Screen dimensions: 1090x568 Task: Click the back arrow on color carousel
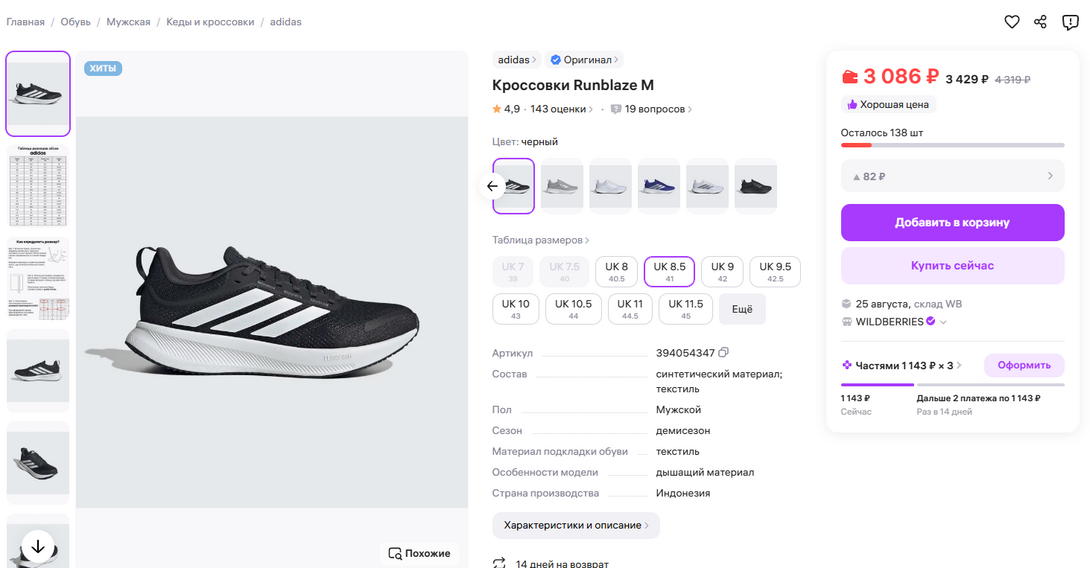tap(492, 186)
